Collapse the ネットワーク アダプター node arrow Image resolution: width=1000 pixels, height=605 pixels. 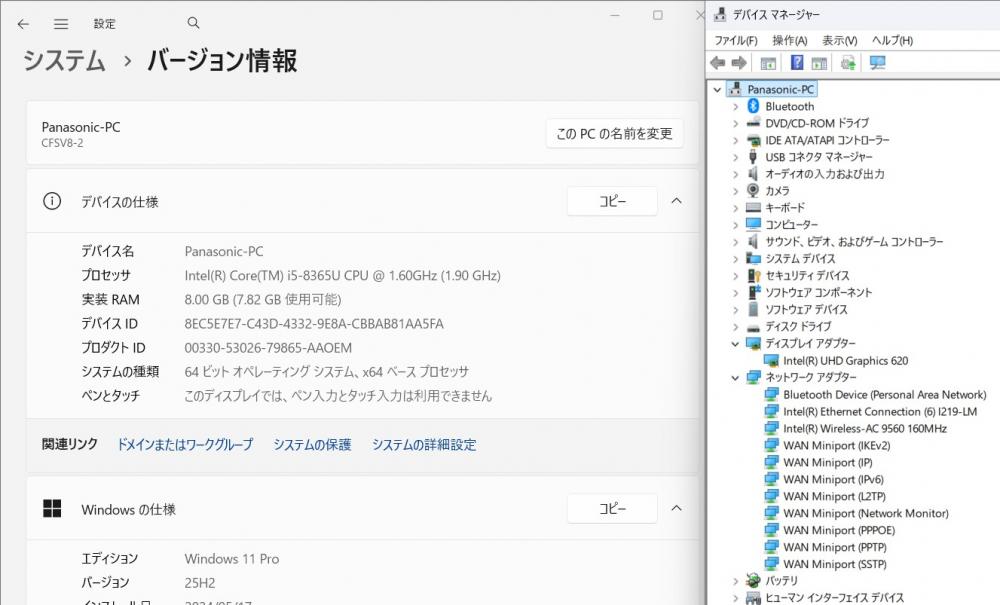tap(735, 377)
